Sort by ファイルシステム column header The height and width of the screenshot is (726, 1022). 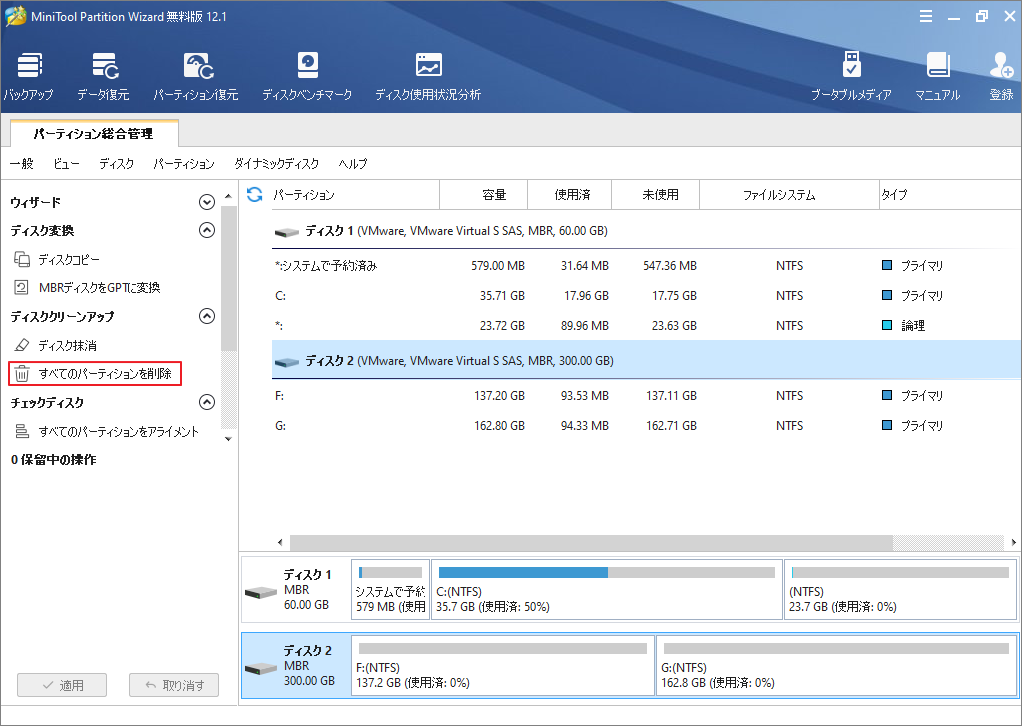click(789, 194)
